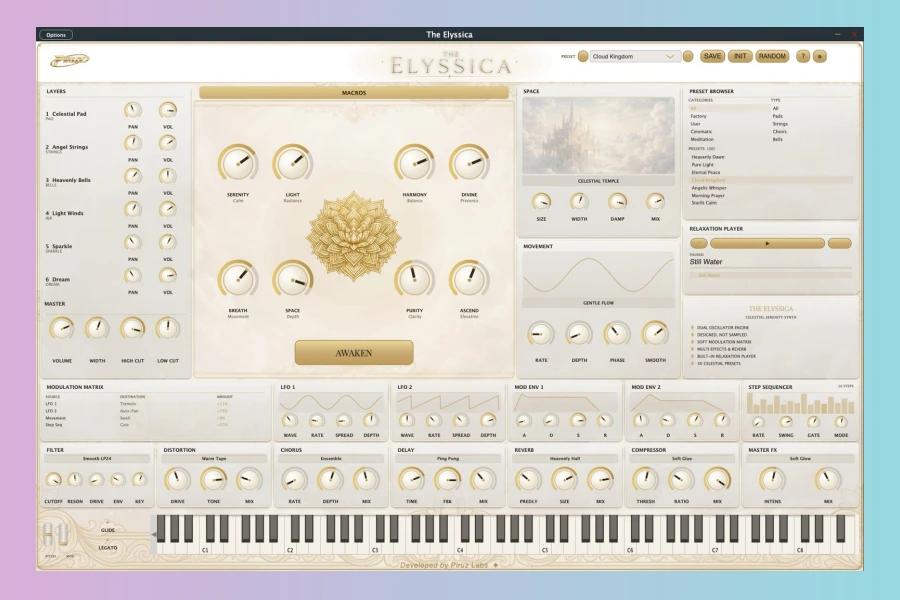This screenshot has width=900, height=600.
Task: Open the Smooth LP24 filter type selector
Action: point(96,459)
